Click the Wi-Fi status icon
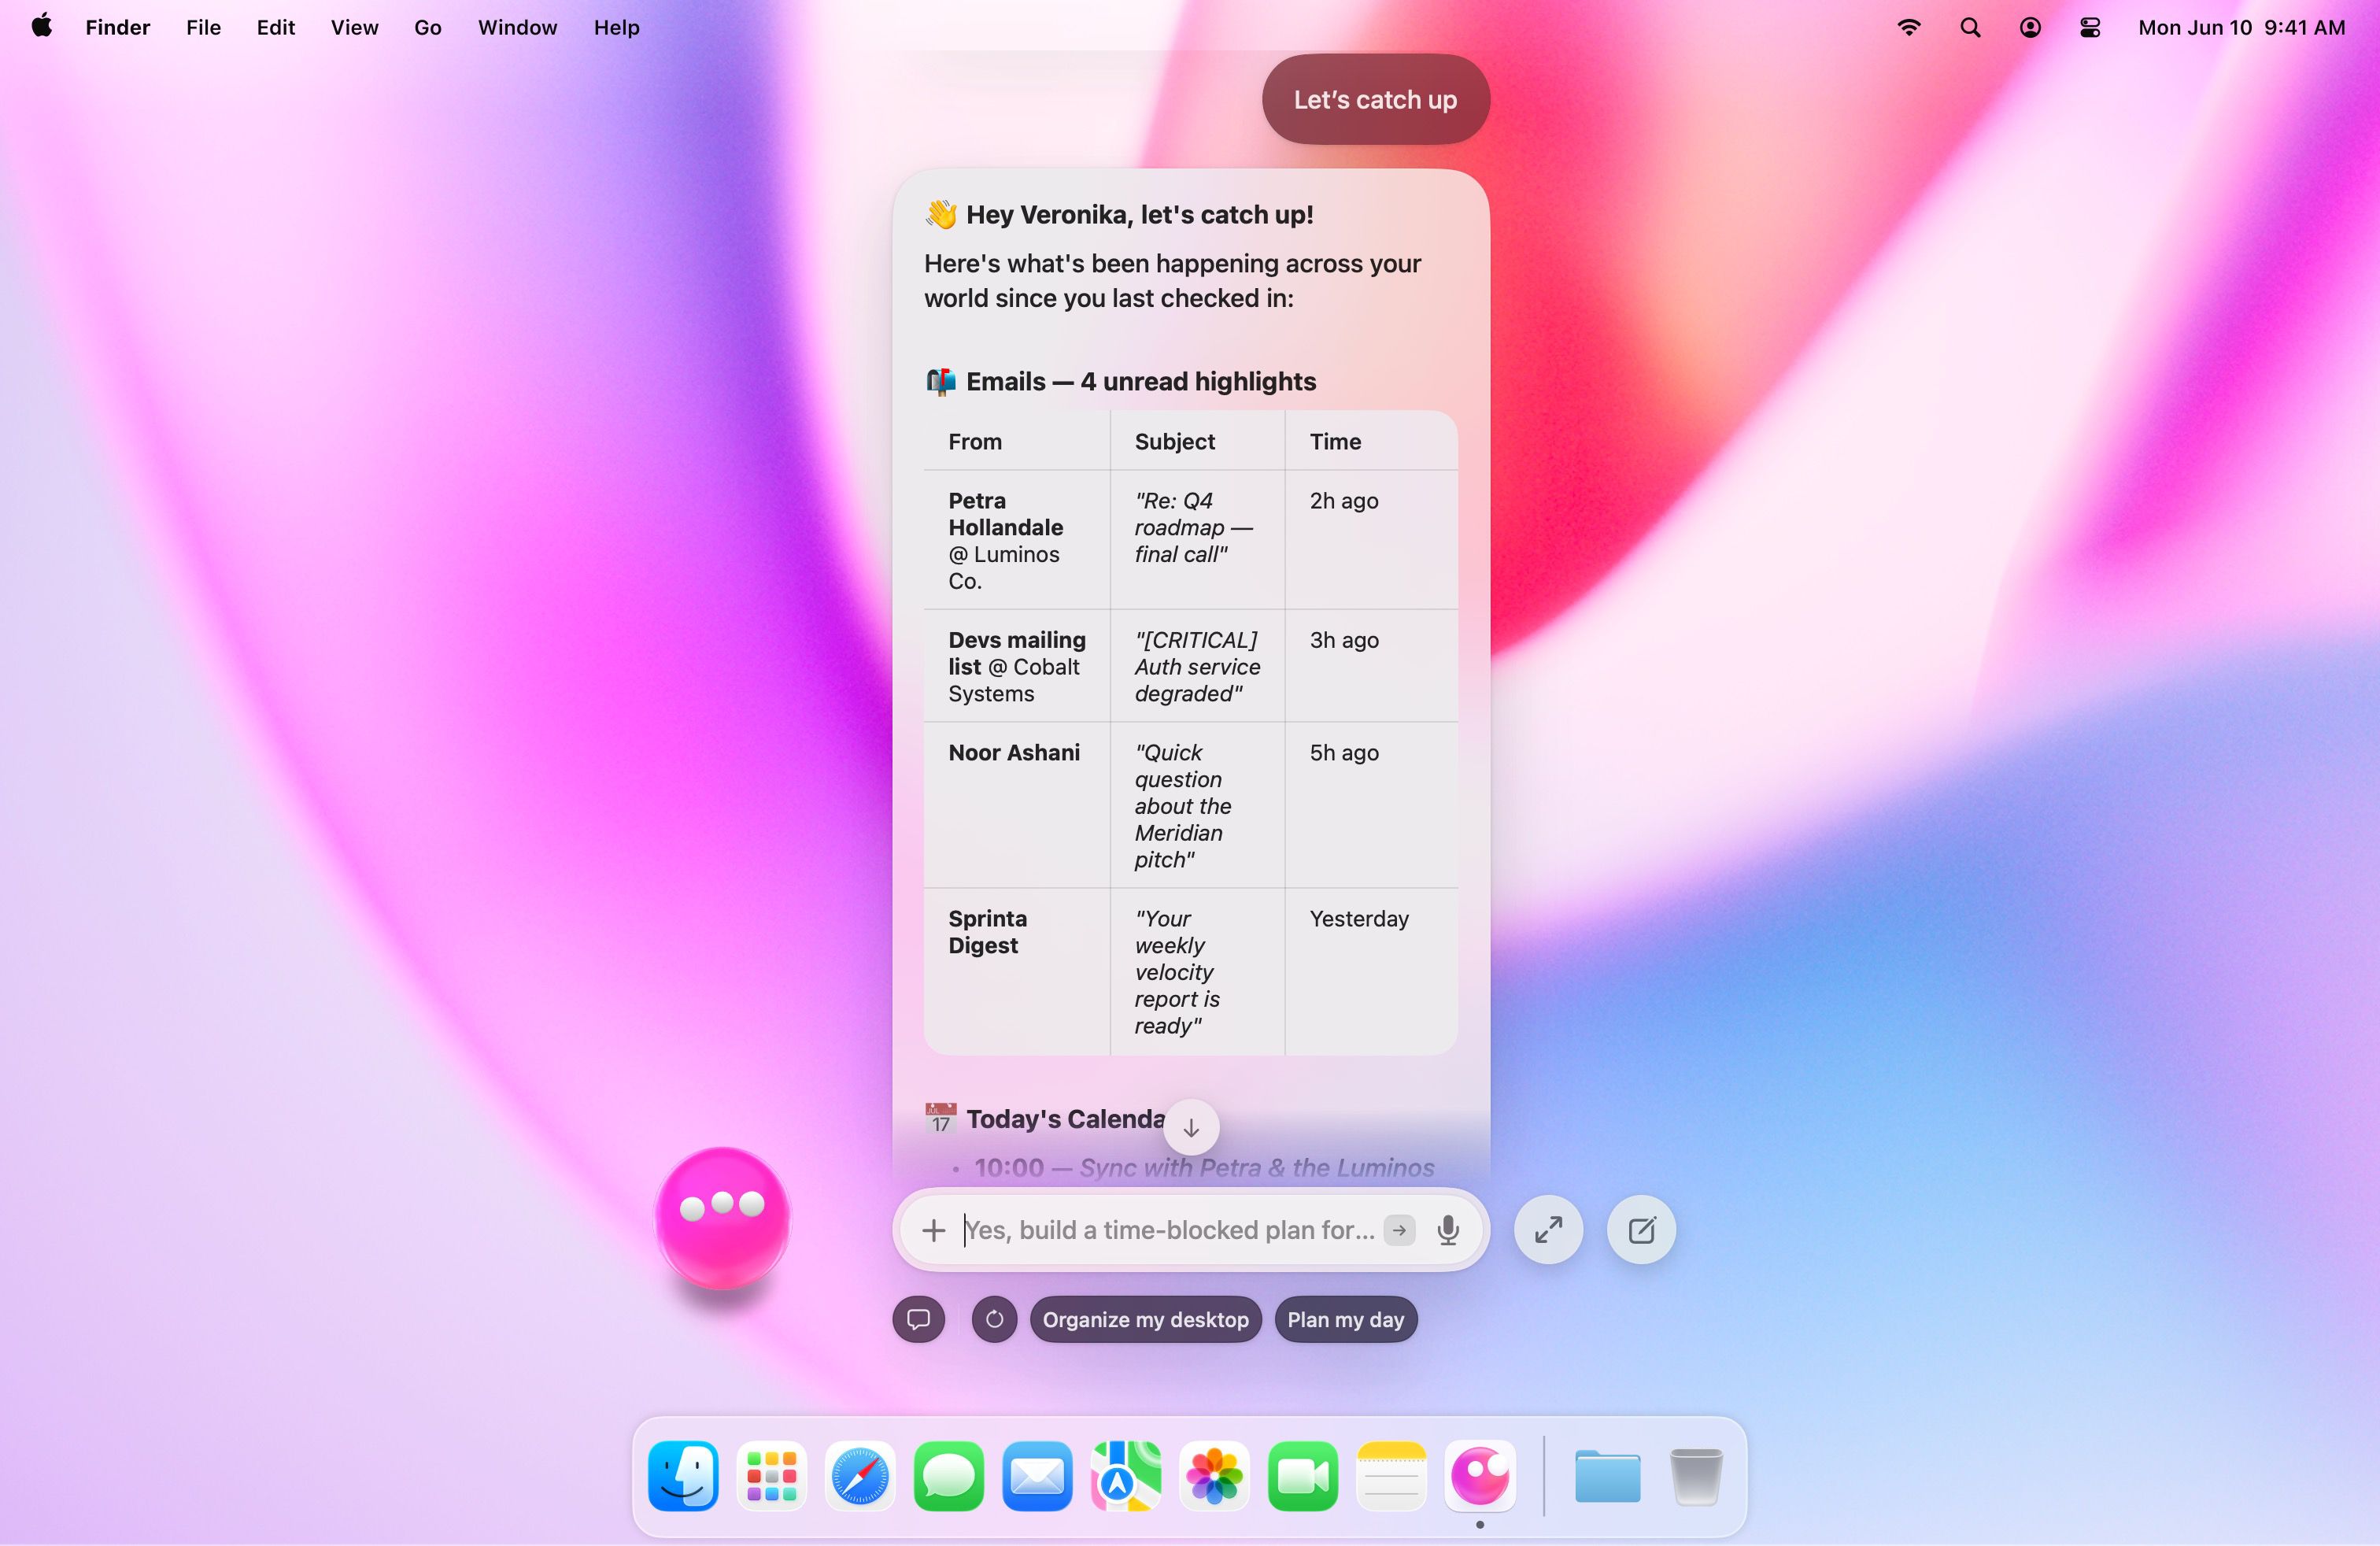 pos(1909,28)
